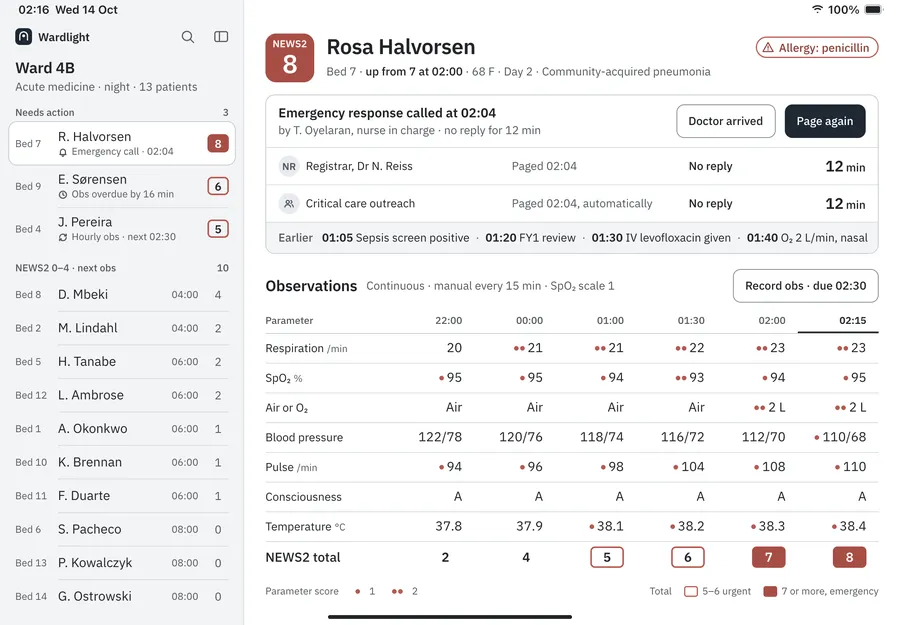This screenshot has height=625, width=900.
Task: Click the hourly obs repeat icon for Pereira
Action: [x=63, y=237]
